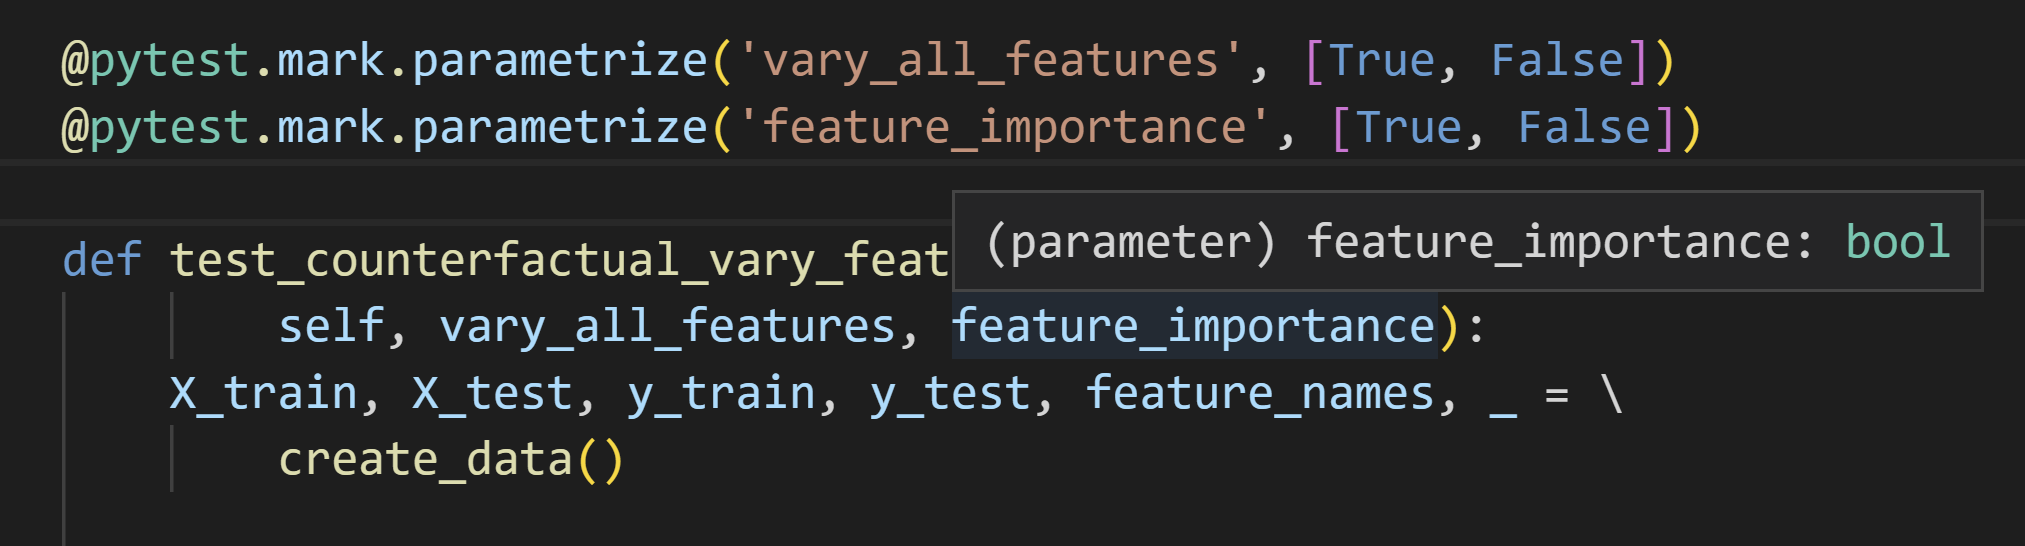
Task: Click the bool type in hover tooltip
Action: [1897, 243]
